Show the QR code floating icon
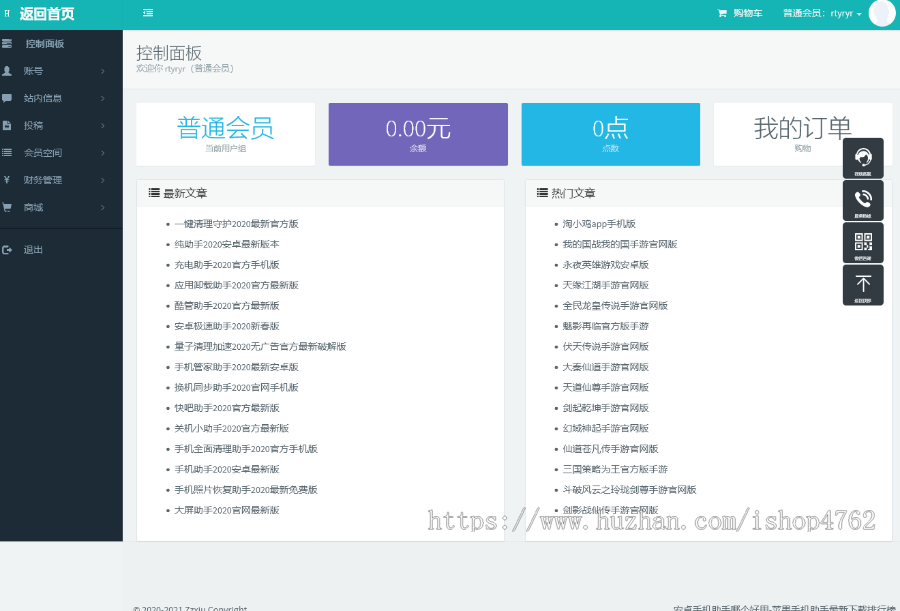 (863, 243)
